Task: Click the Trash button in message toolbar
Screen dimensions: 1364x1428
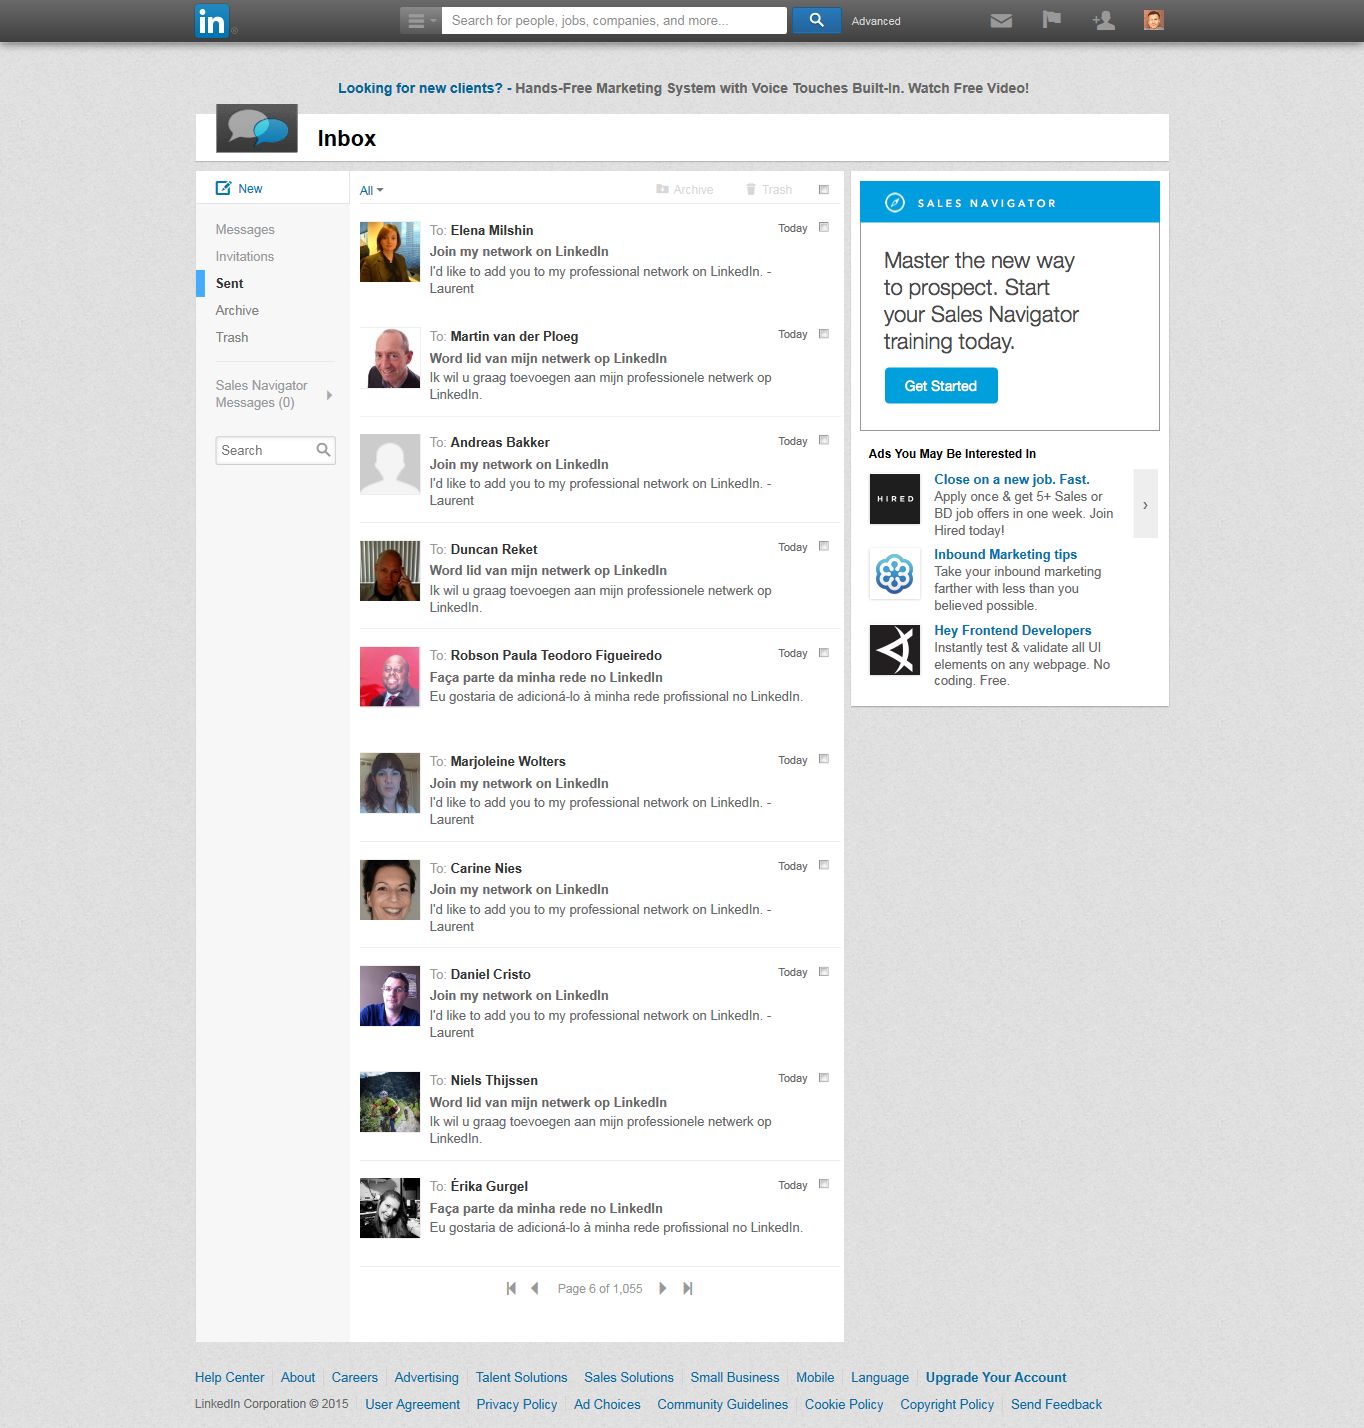Action: pyautogui.click(x=769, y=190)
